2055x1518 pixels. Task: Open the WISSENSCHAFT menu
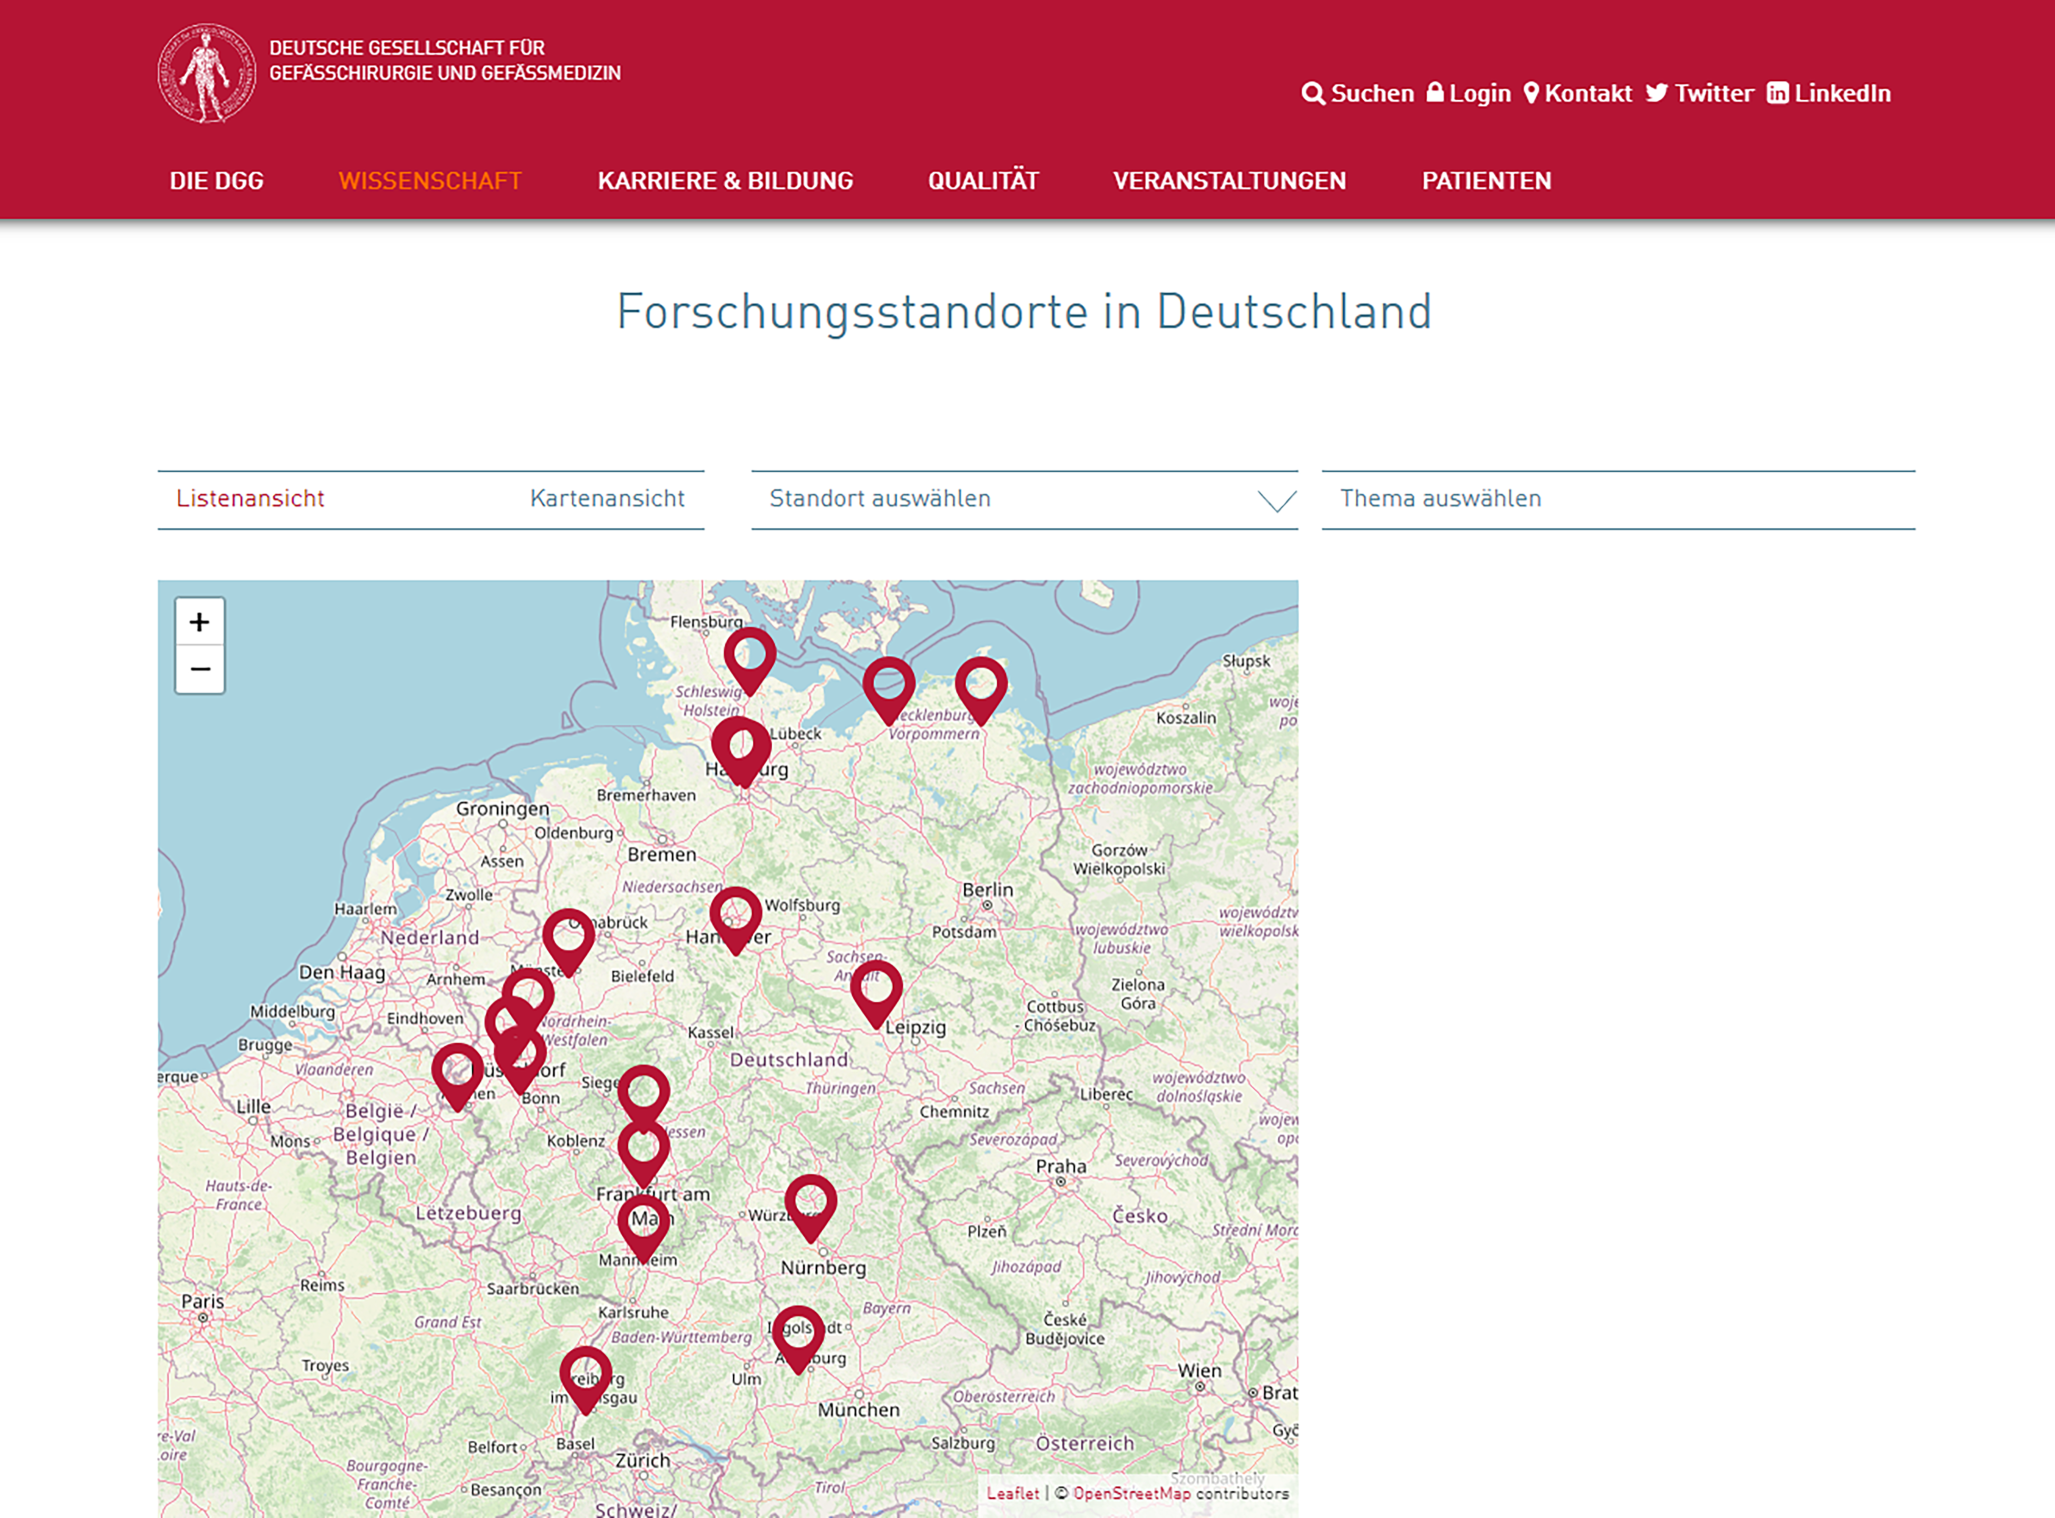pos(430,181)
